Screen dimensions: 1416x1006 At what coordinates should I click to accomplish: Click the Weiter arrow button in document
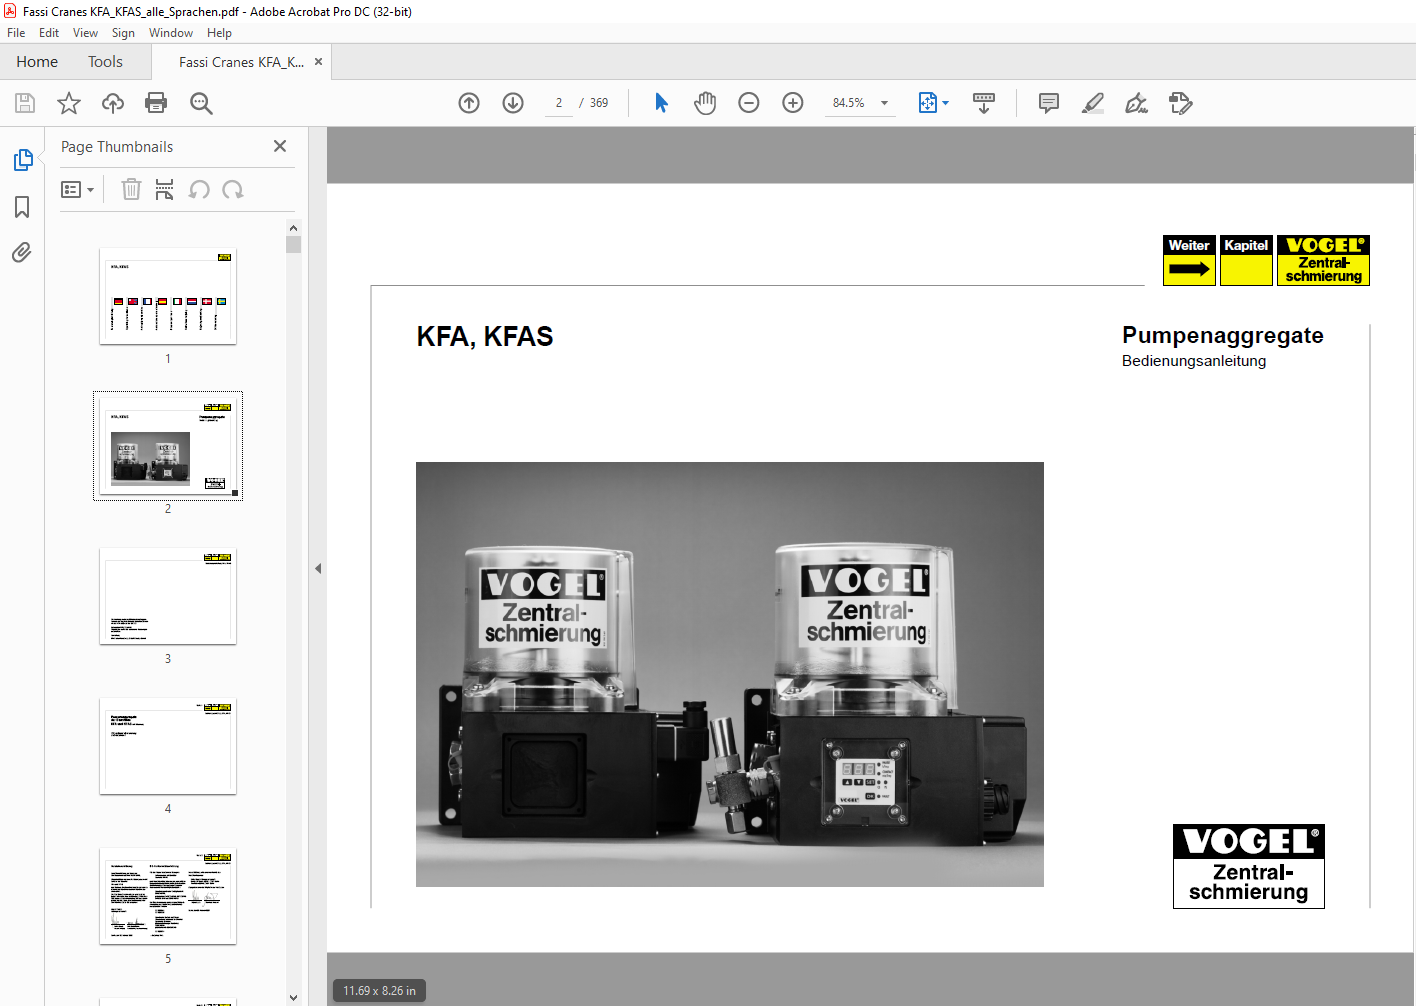(x=1189, y=260)
